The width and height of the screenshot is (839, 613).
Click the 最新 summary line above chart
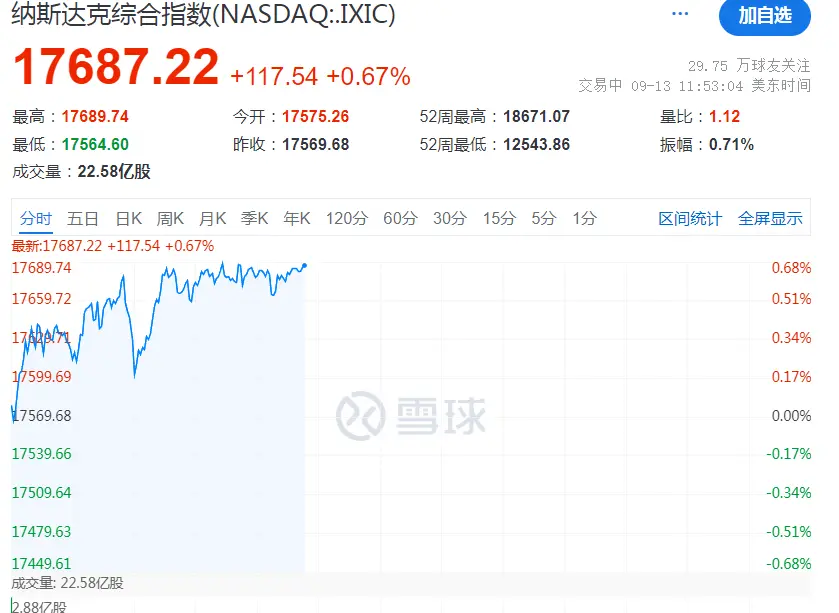click(x=113, y=246)
